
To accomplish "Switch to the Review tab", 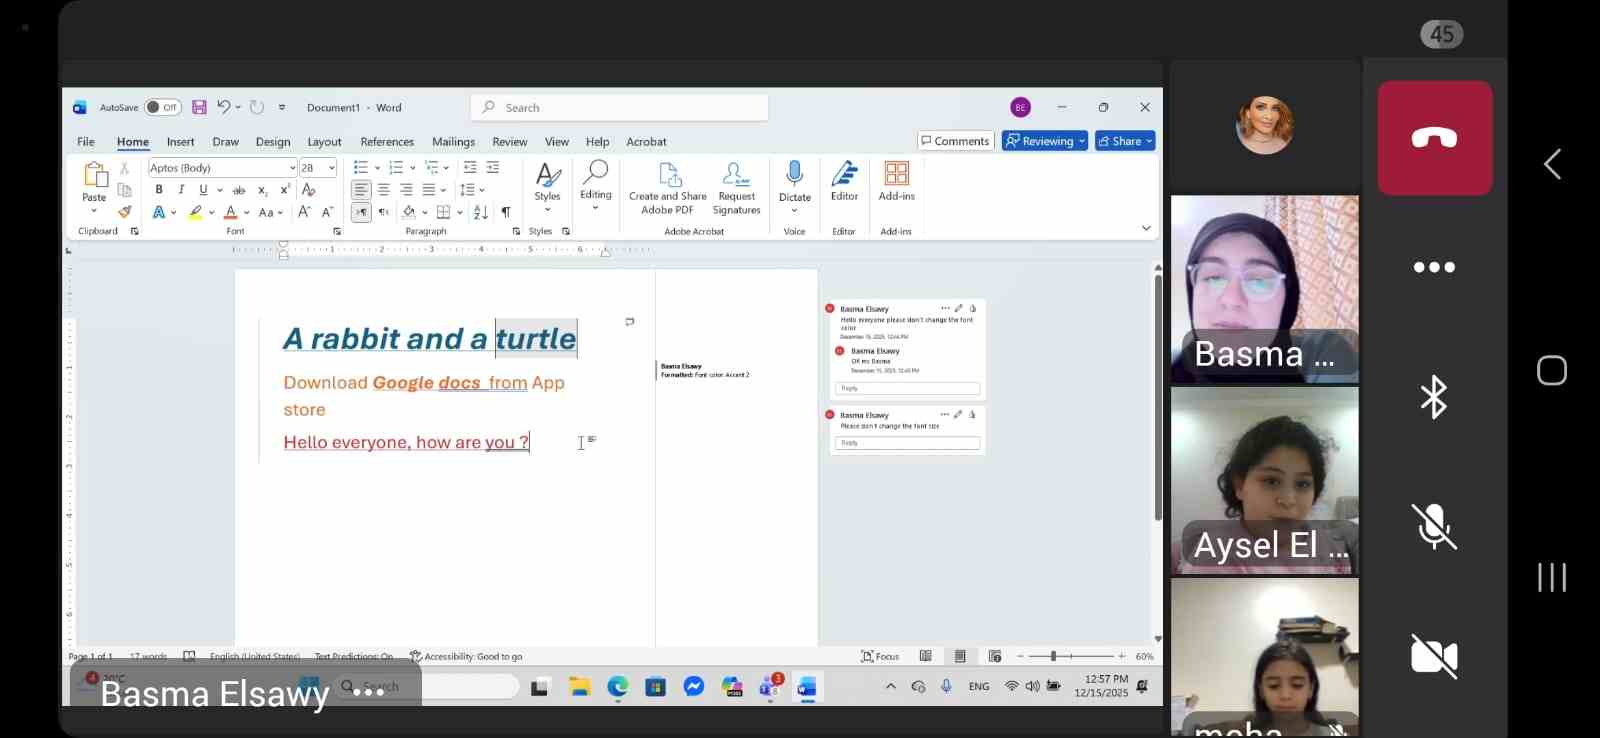I will (x=509, y=142).
